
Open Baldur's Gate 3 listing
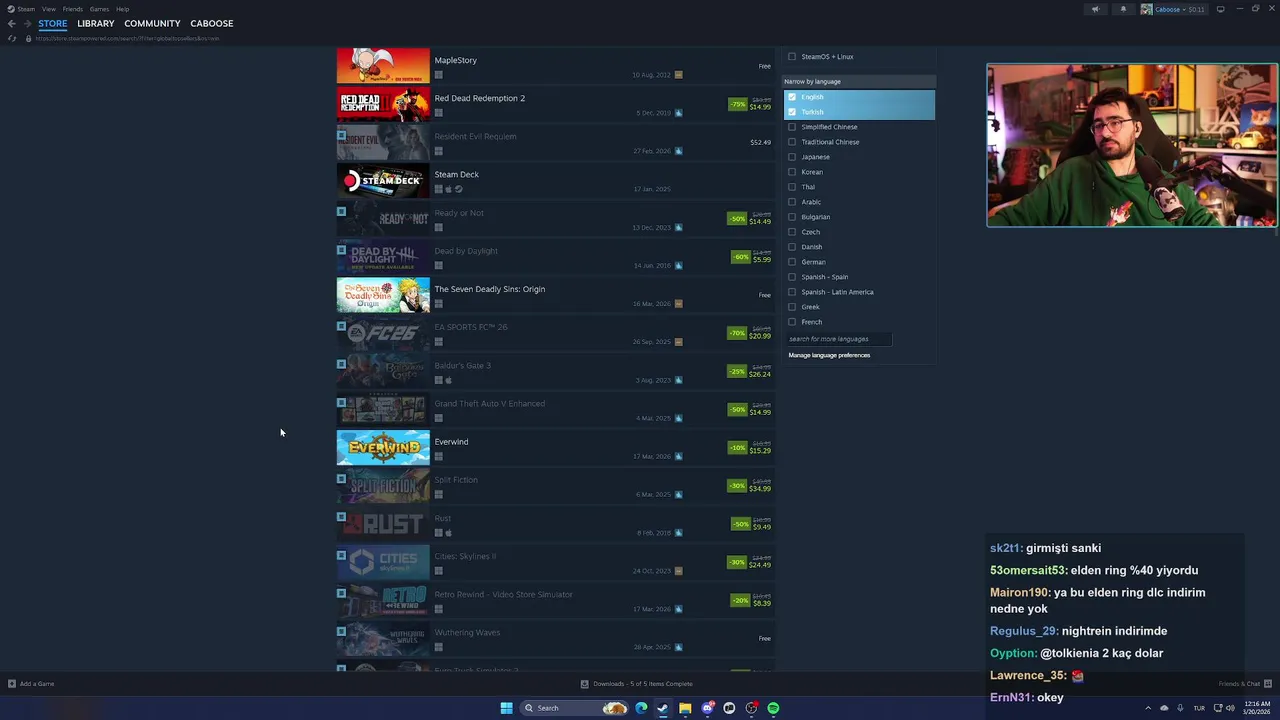(x=555, y=371)
